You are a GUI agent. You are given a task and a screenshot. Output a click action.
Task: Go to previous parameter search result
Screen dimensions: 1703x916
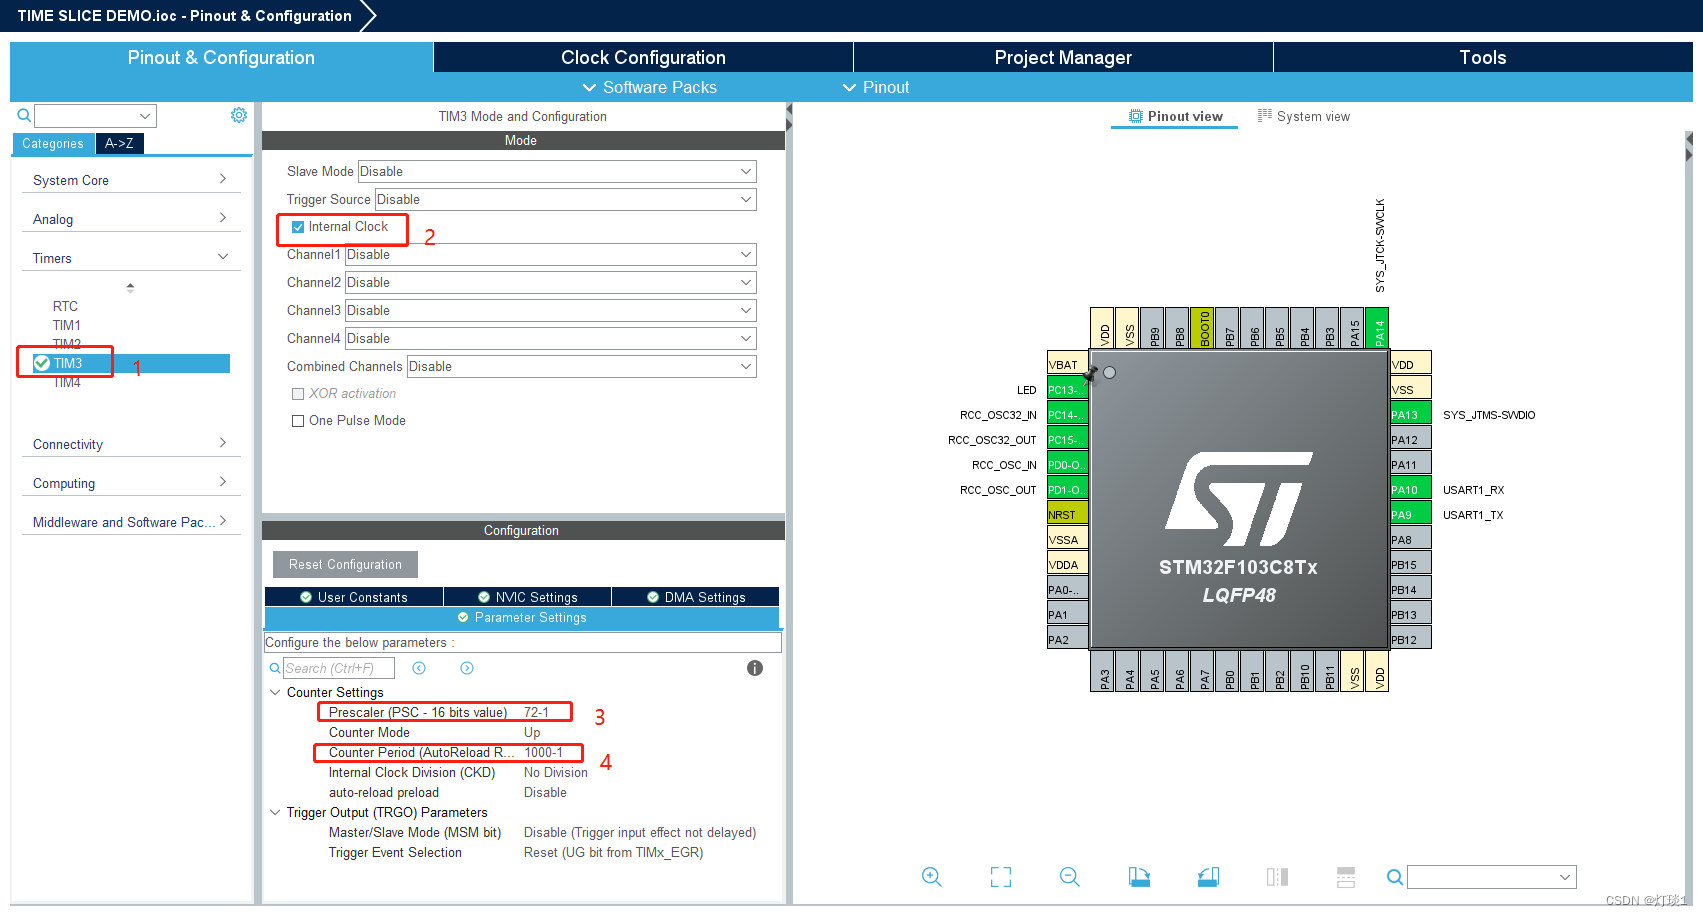point(419,668)
